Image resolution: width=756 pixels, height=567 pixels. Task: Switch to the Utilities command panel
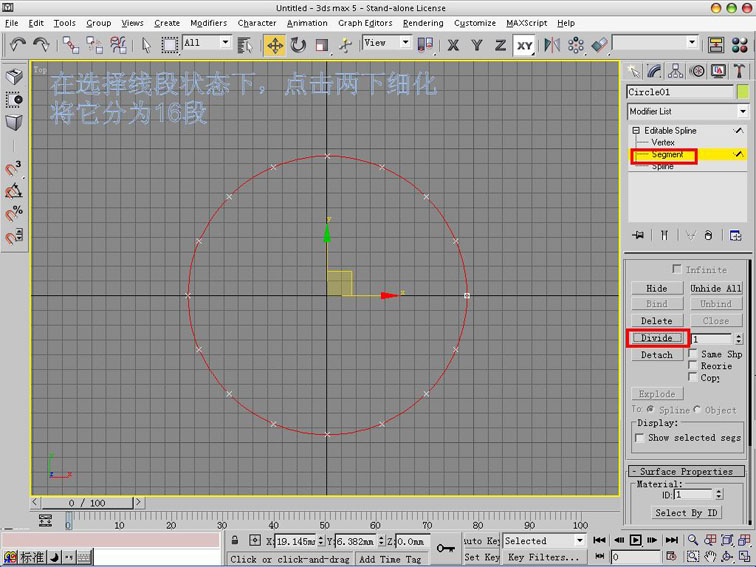point(739,72)
